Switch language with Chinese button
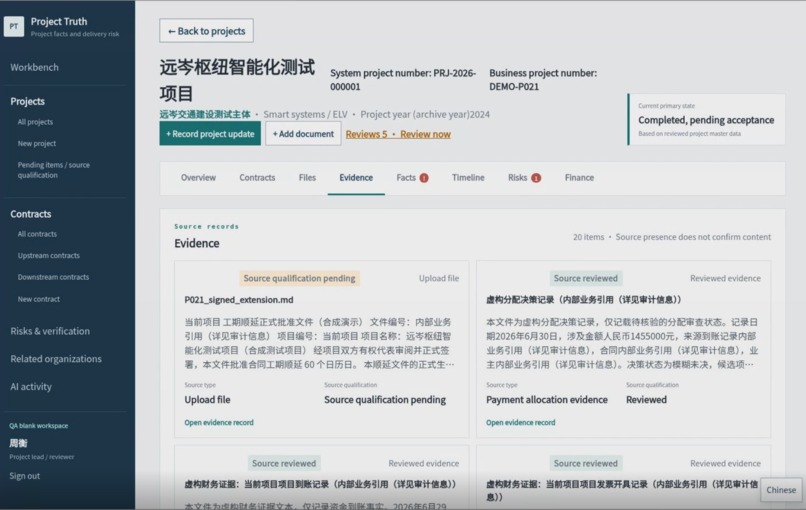 781,490
